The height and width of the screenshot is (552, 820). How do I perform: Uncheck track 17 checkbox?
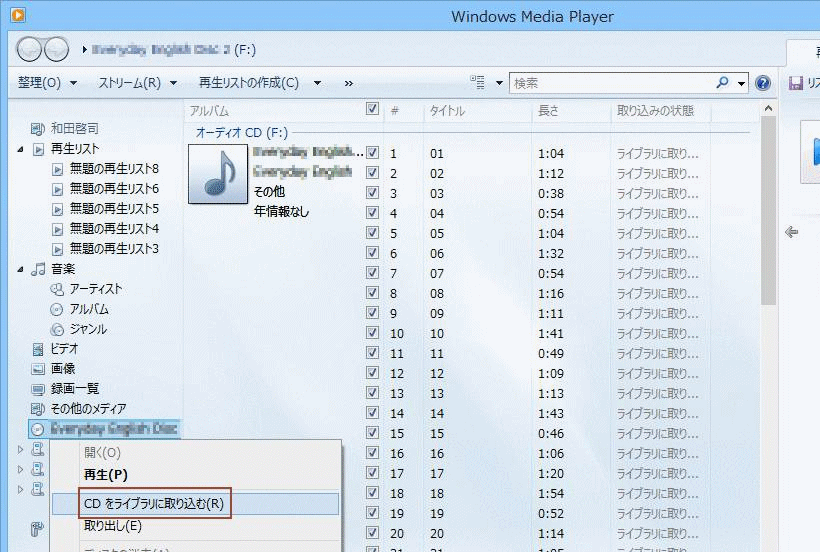(372, 473)
